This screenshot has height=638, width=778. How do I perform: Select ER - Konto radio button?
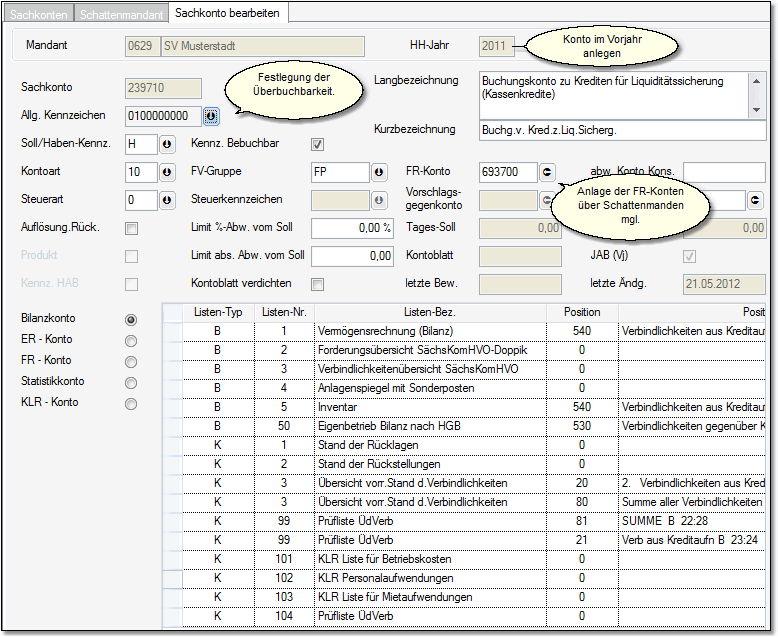coord(131,340)
